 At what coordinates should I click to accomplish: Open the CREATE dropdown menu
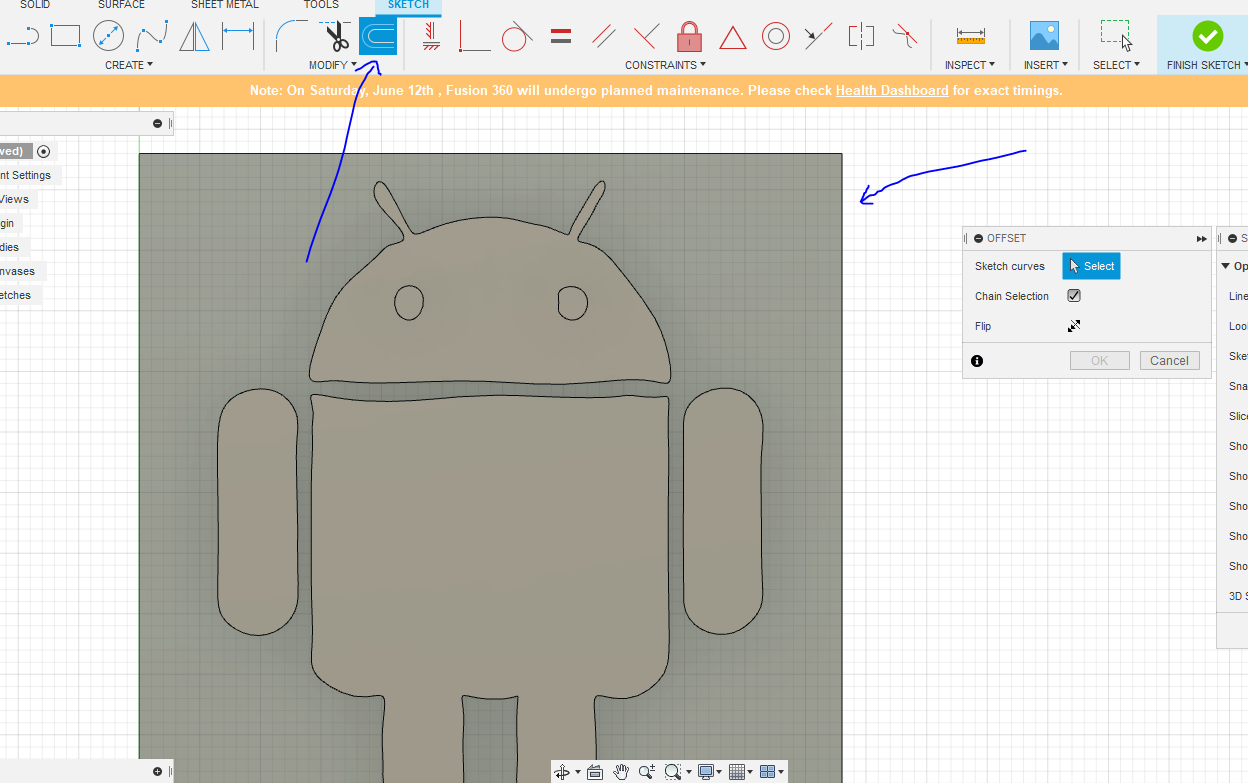[129, 65]
